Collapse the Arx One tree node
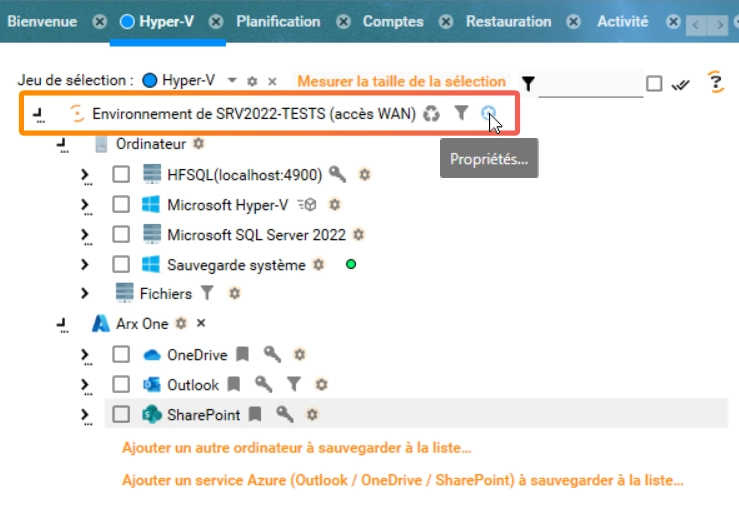The image size is (739, 515). click(x=62, y=324)
